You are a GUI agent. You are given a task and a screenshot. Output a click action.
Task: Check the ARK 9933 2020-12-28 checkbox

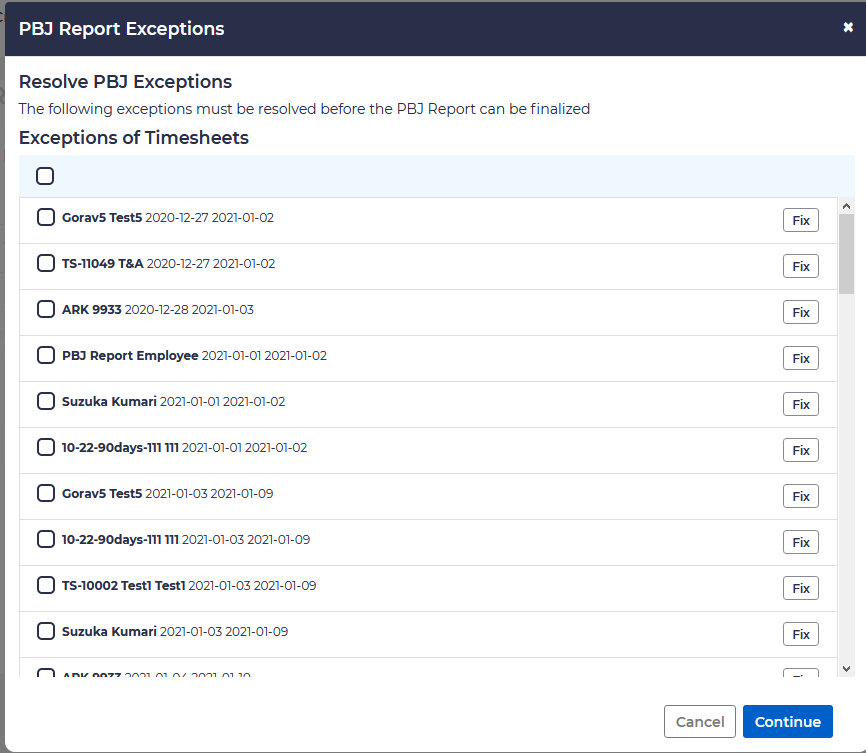coord(46,309)
